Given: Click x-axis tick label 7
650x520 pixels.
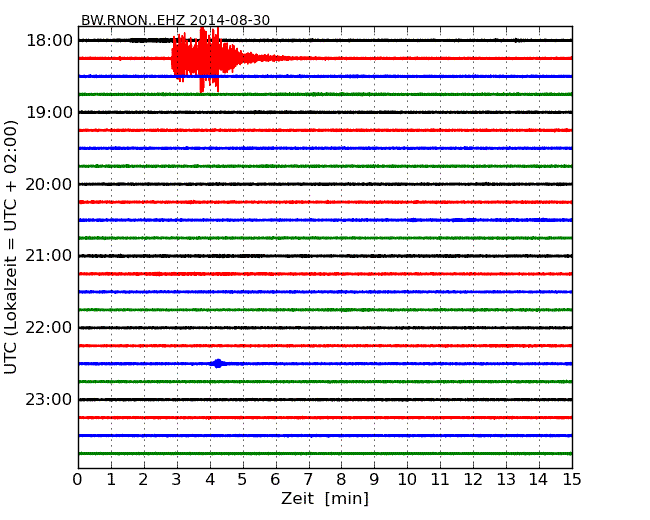Looking at the screenshot, I should tap(308, 480).
